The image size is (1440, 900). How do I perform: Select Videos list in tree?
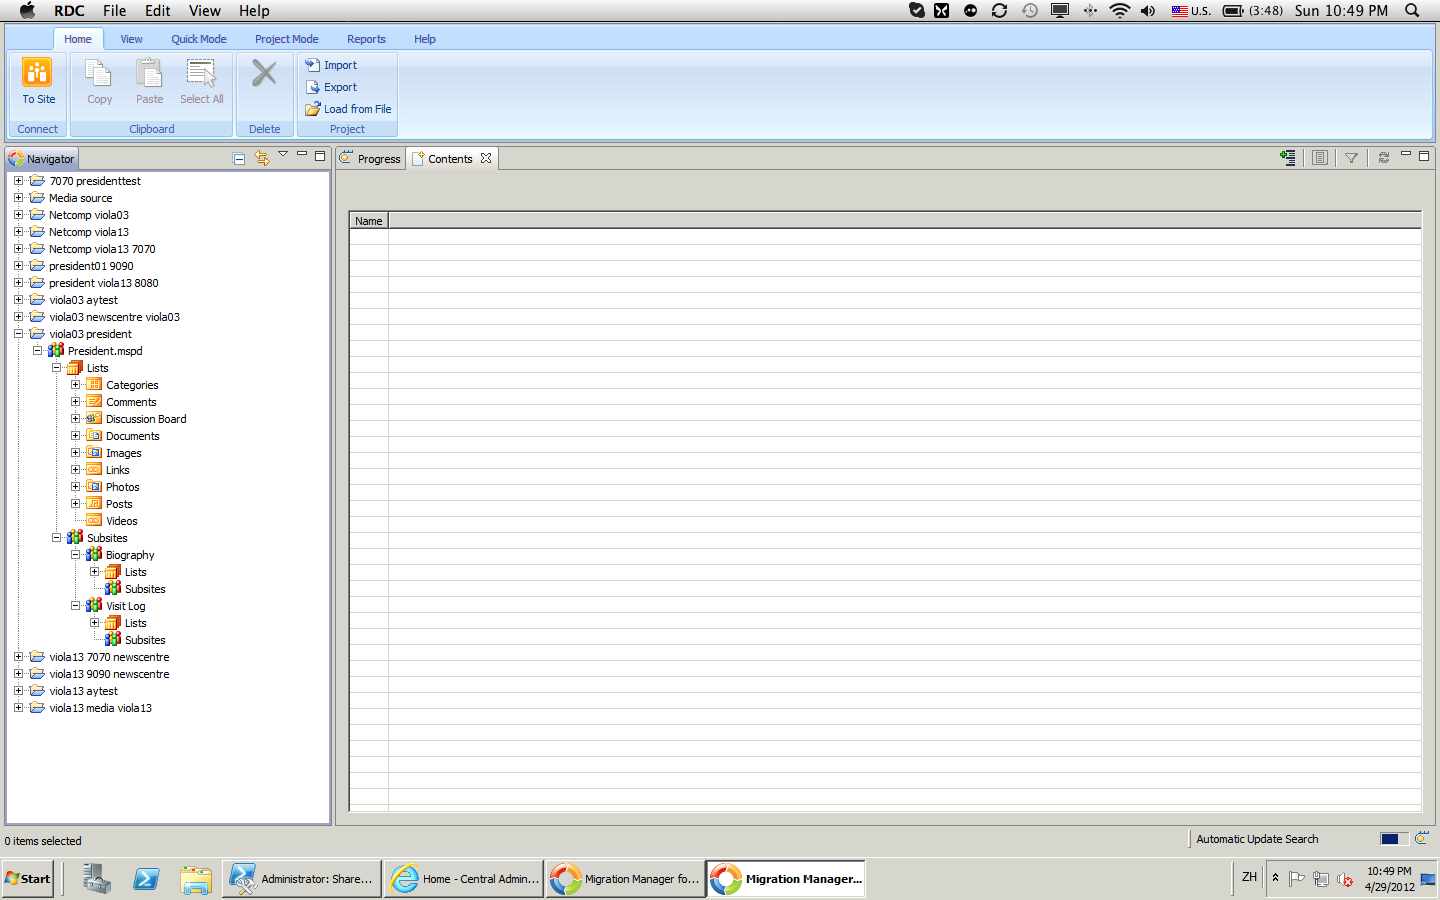pyautogui.click(x=121, y=521)
